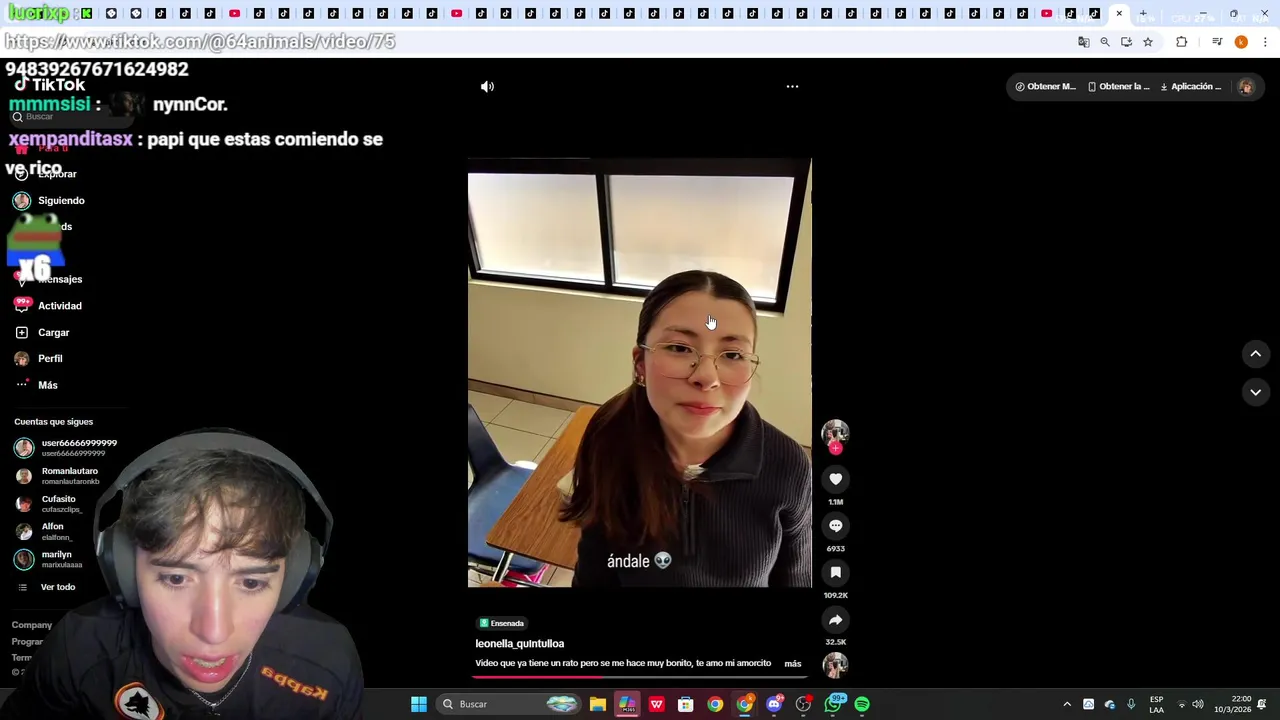
Task: Open the comments bubble showing 6933
Action: (835, 526)
